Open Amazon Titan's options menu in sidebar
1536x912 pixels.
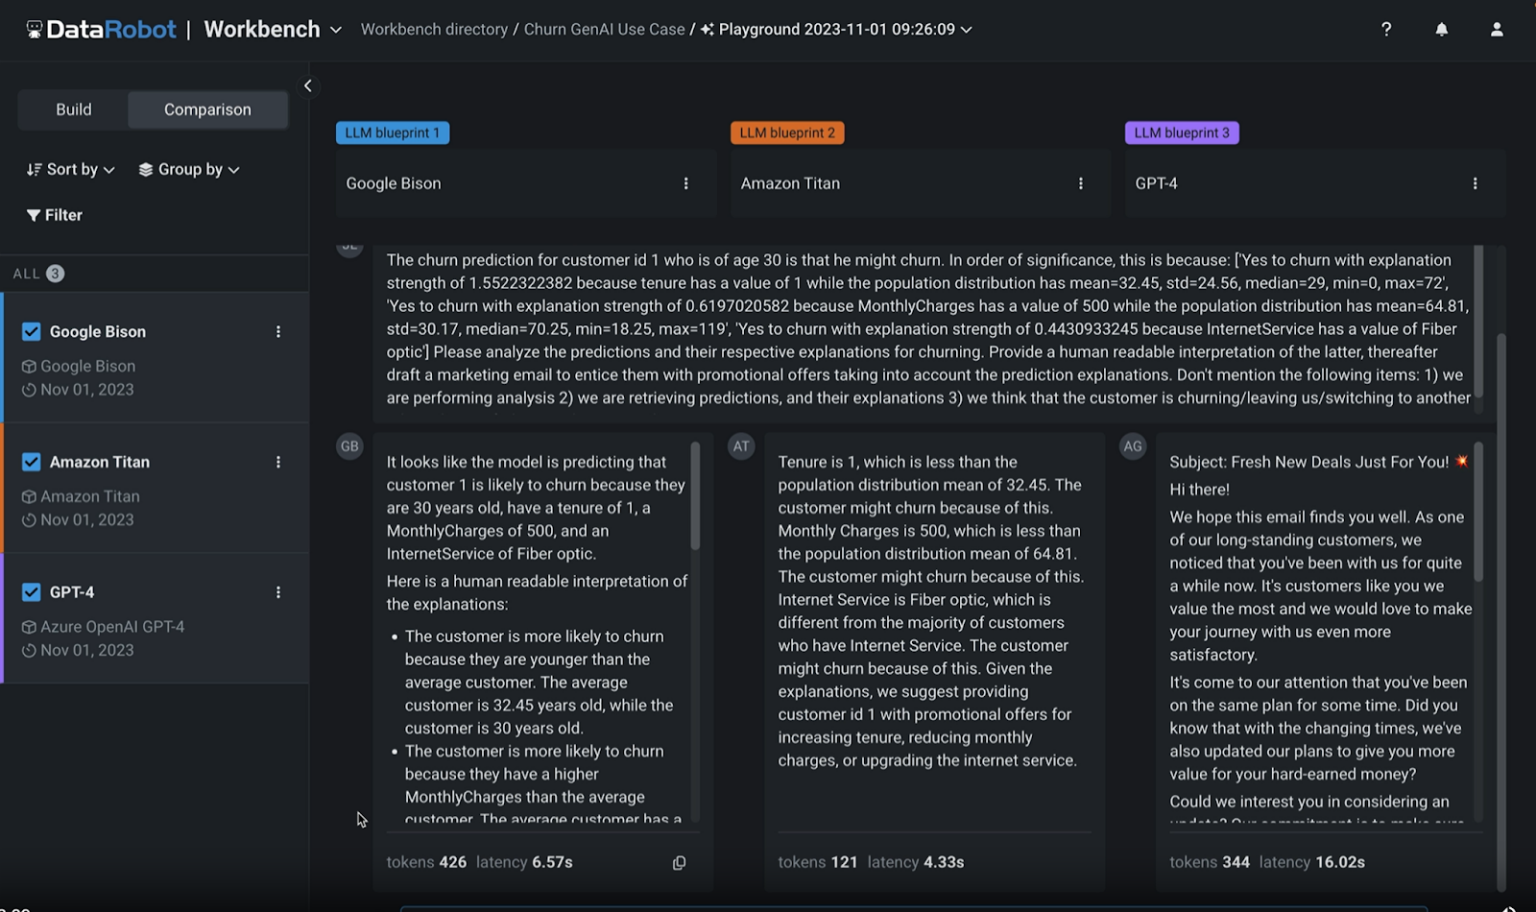pos(278,461)
